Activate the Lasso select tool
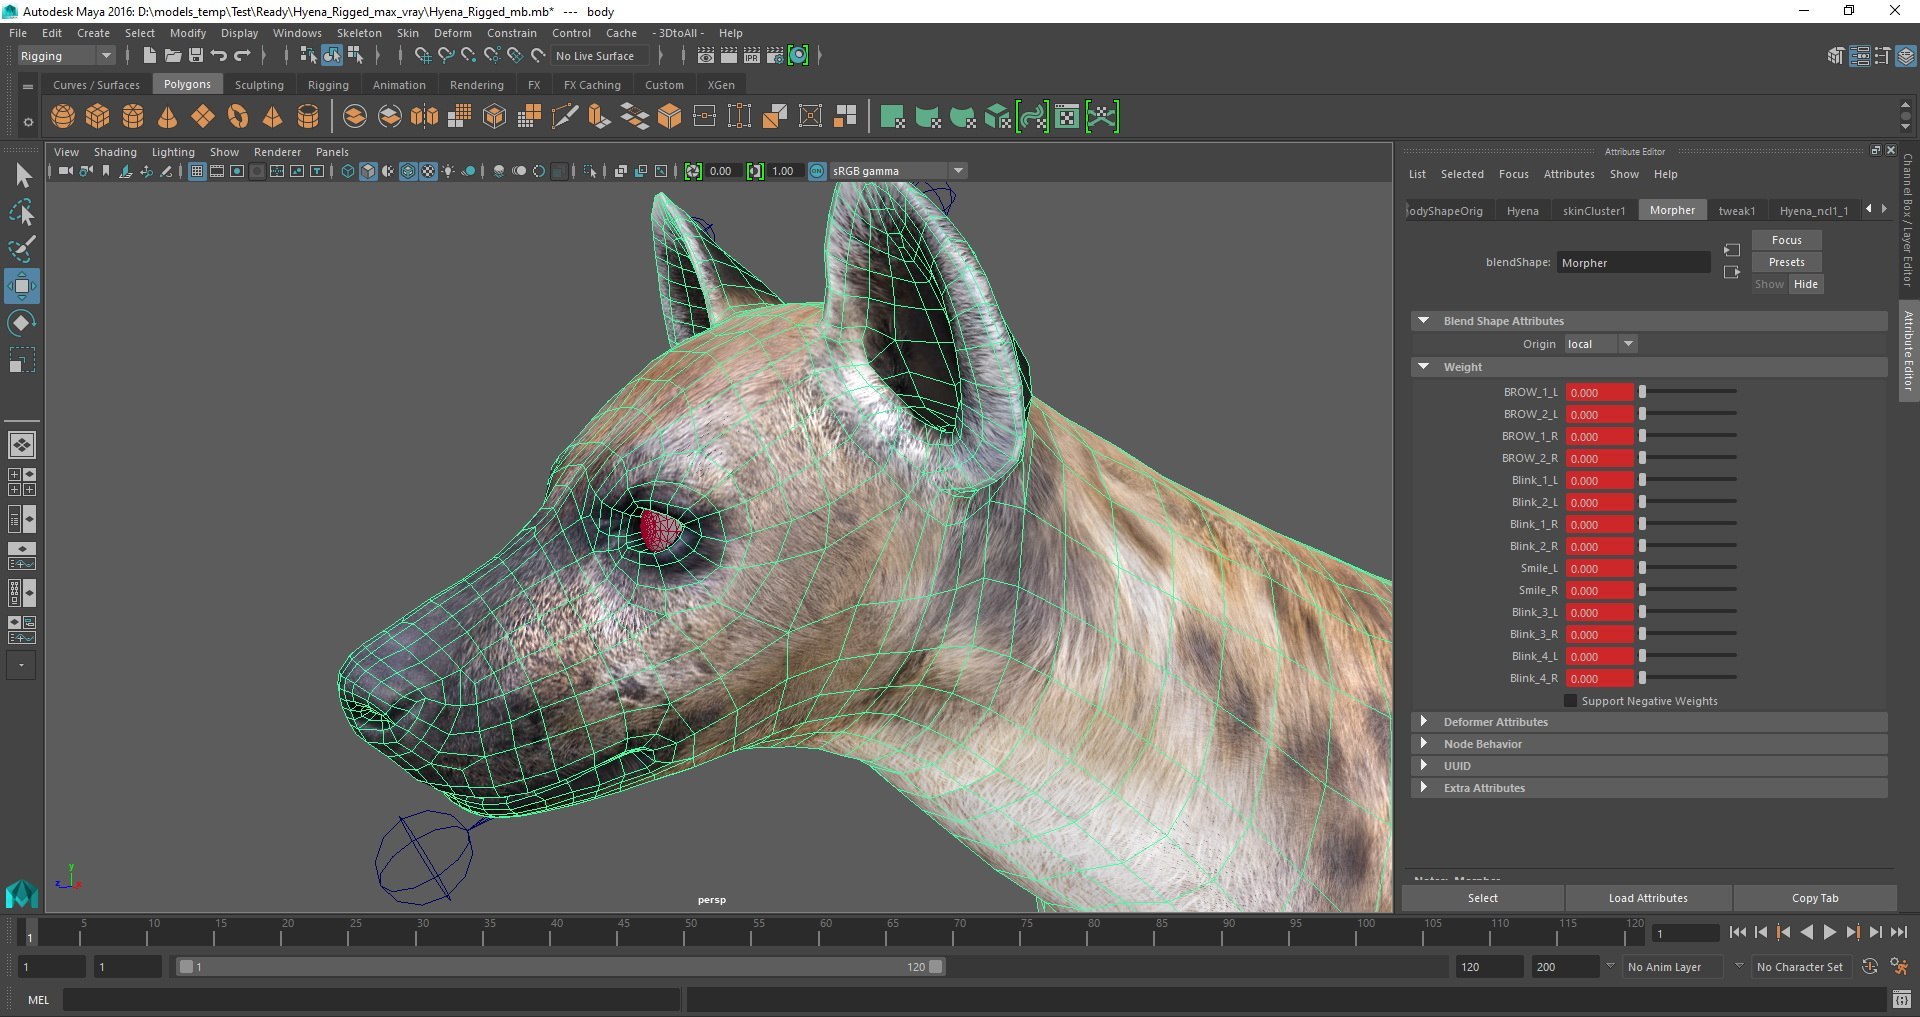The image size is (1920, 1017). (x=22, y=213)
